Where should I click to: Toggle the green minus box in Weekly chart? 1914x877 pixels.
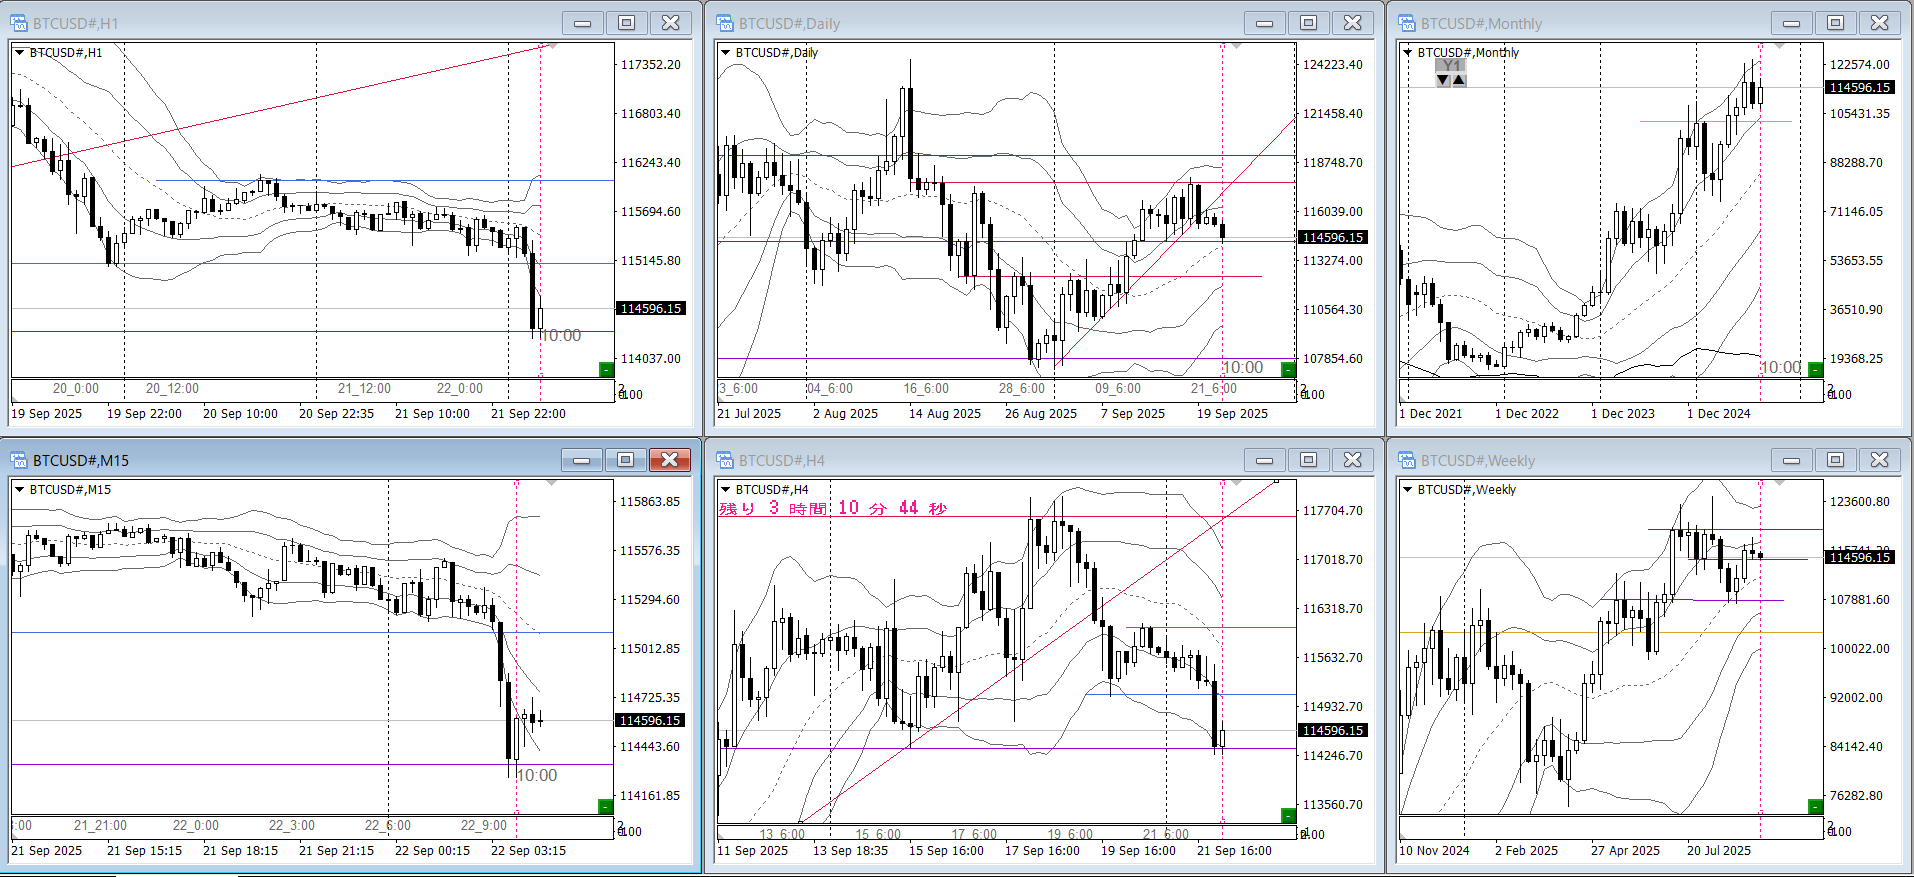point(1815,806)
